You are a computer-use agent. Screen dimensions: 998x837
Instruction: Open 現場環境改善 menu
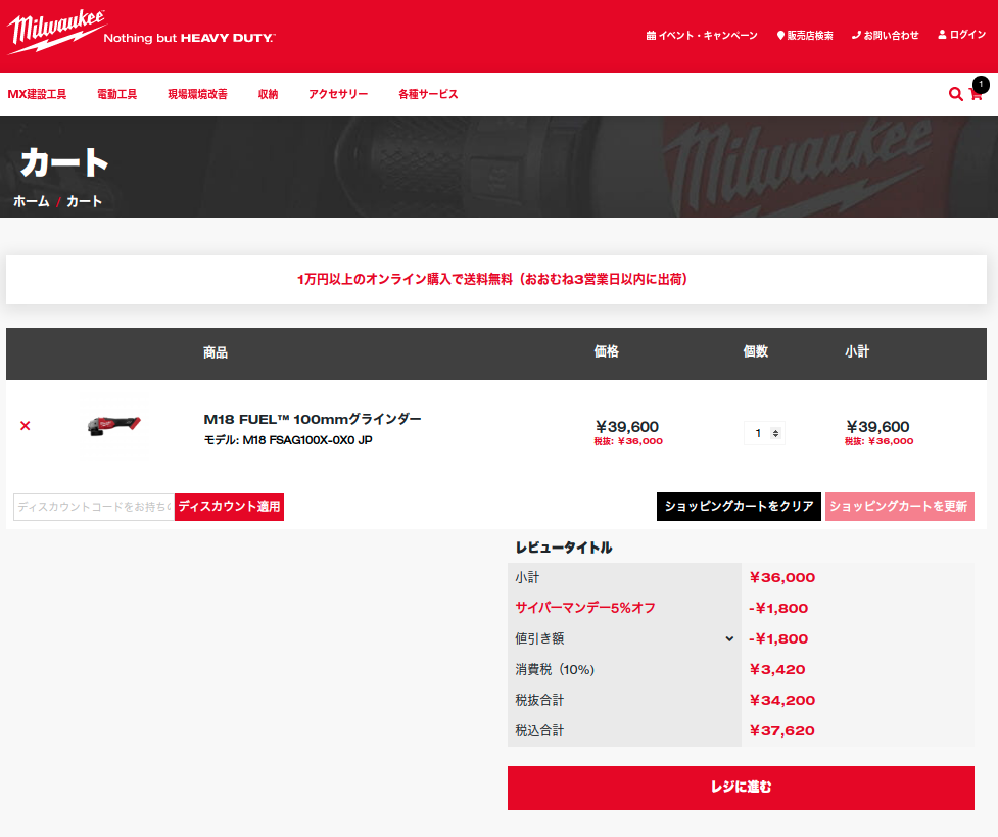pos(197,94)
